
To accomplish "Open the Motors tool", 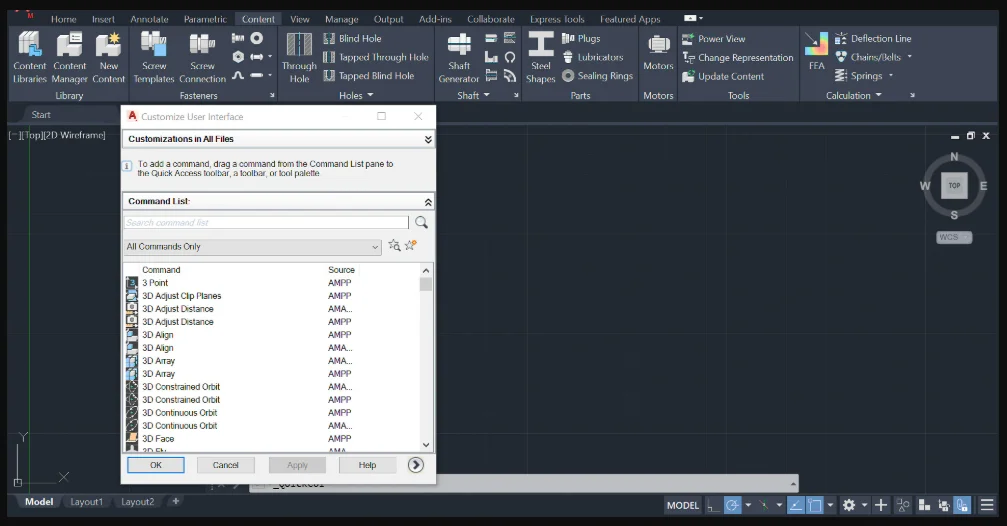I will pyautogui.click(x=658, y=53).
